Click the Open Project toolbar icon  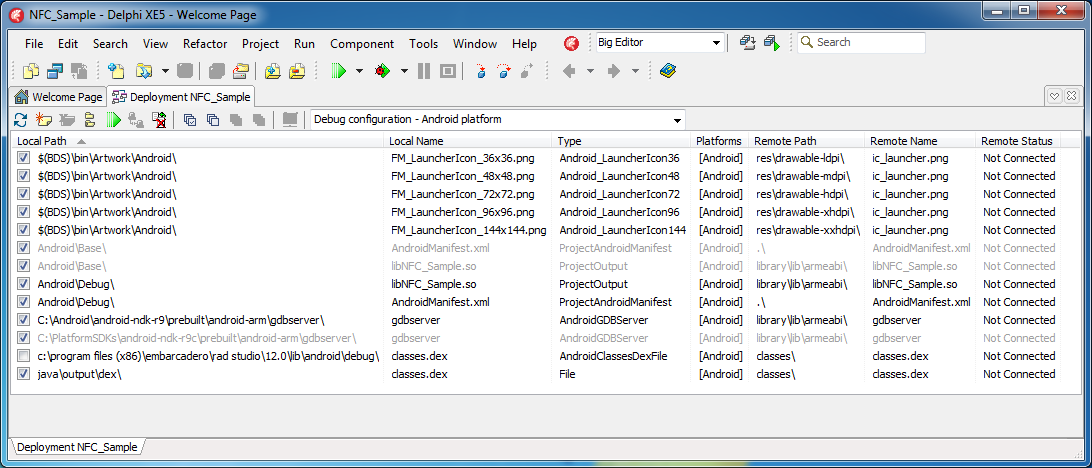[x=241, y=71]
